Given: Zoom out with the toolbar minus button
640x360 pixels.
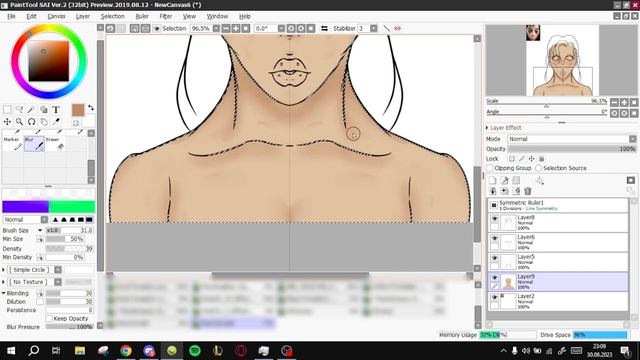Looking at the screenshot, I should 226,29.
